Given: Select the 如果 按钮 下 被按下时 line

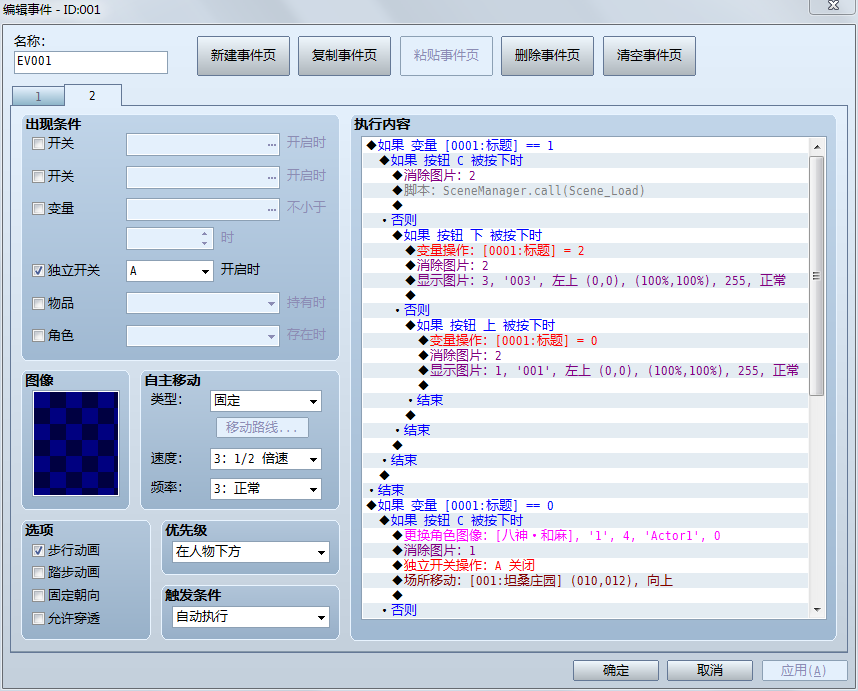Looking at the screenshot, I should (x=585, y=236).
